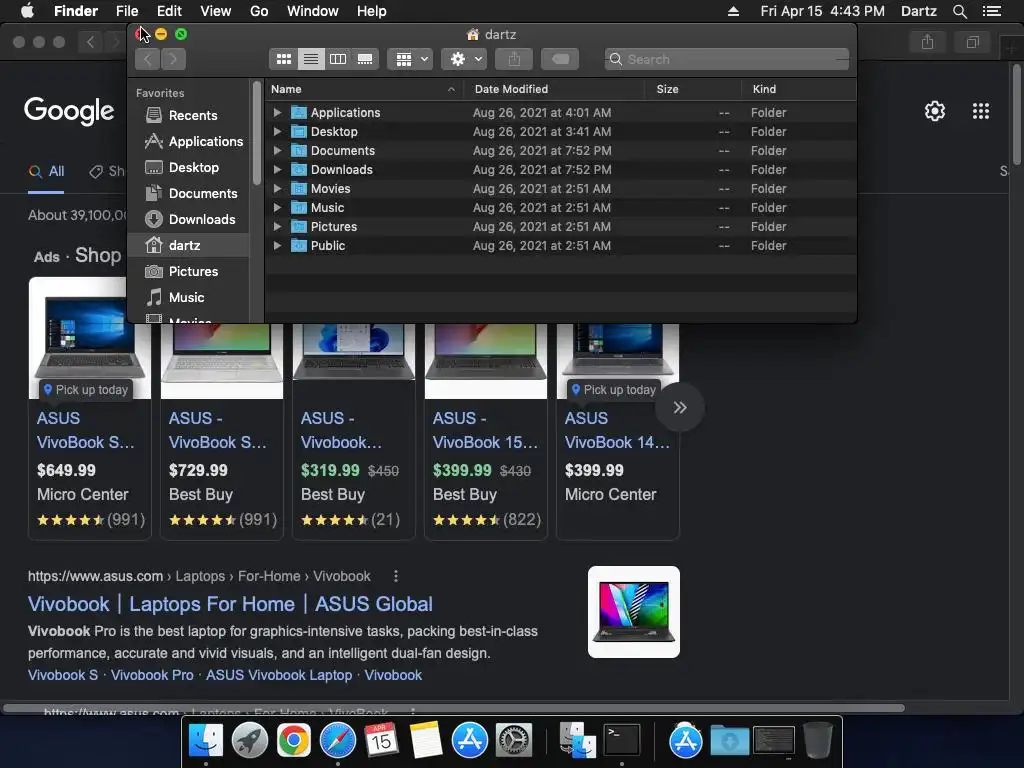Open Trash from the Dock

pyautogui.click(x=817, y=739)
